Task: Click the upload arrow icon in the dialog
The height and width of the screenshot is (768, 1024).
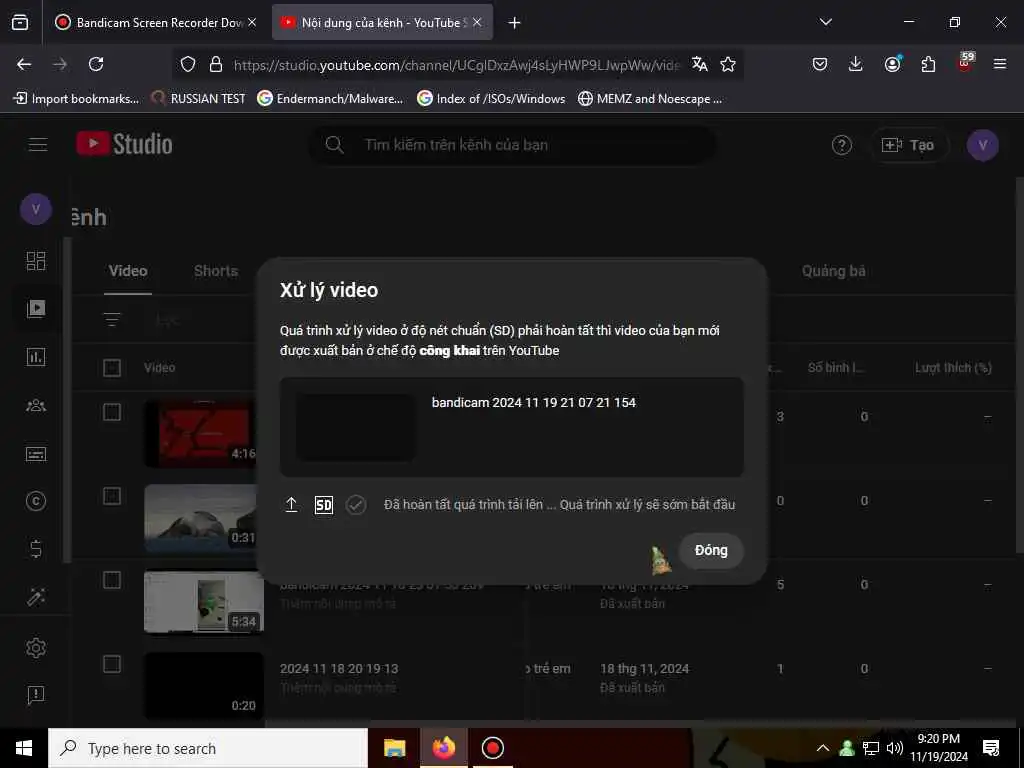Action: click(x=291, y=505)
